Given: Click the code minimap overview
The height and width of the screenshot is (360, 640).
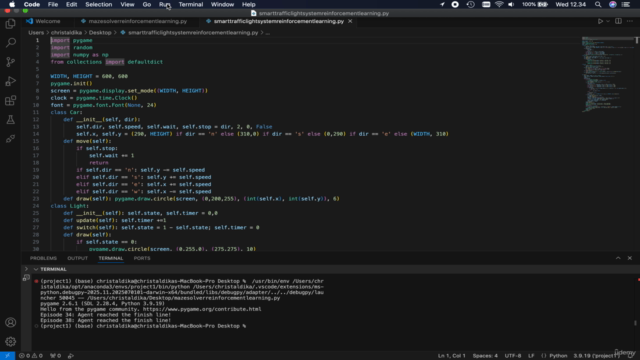Looking at the screenshot, I should [608, 73].
